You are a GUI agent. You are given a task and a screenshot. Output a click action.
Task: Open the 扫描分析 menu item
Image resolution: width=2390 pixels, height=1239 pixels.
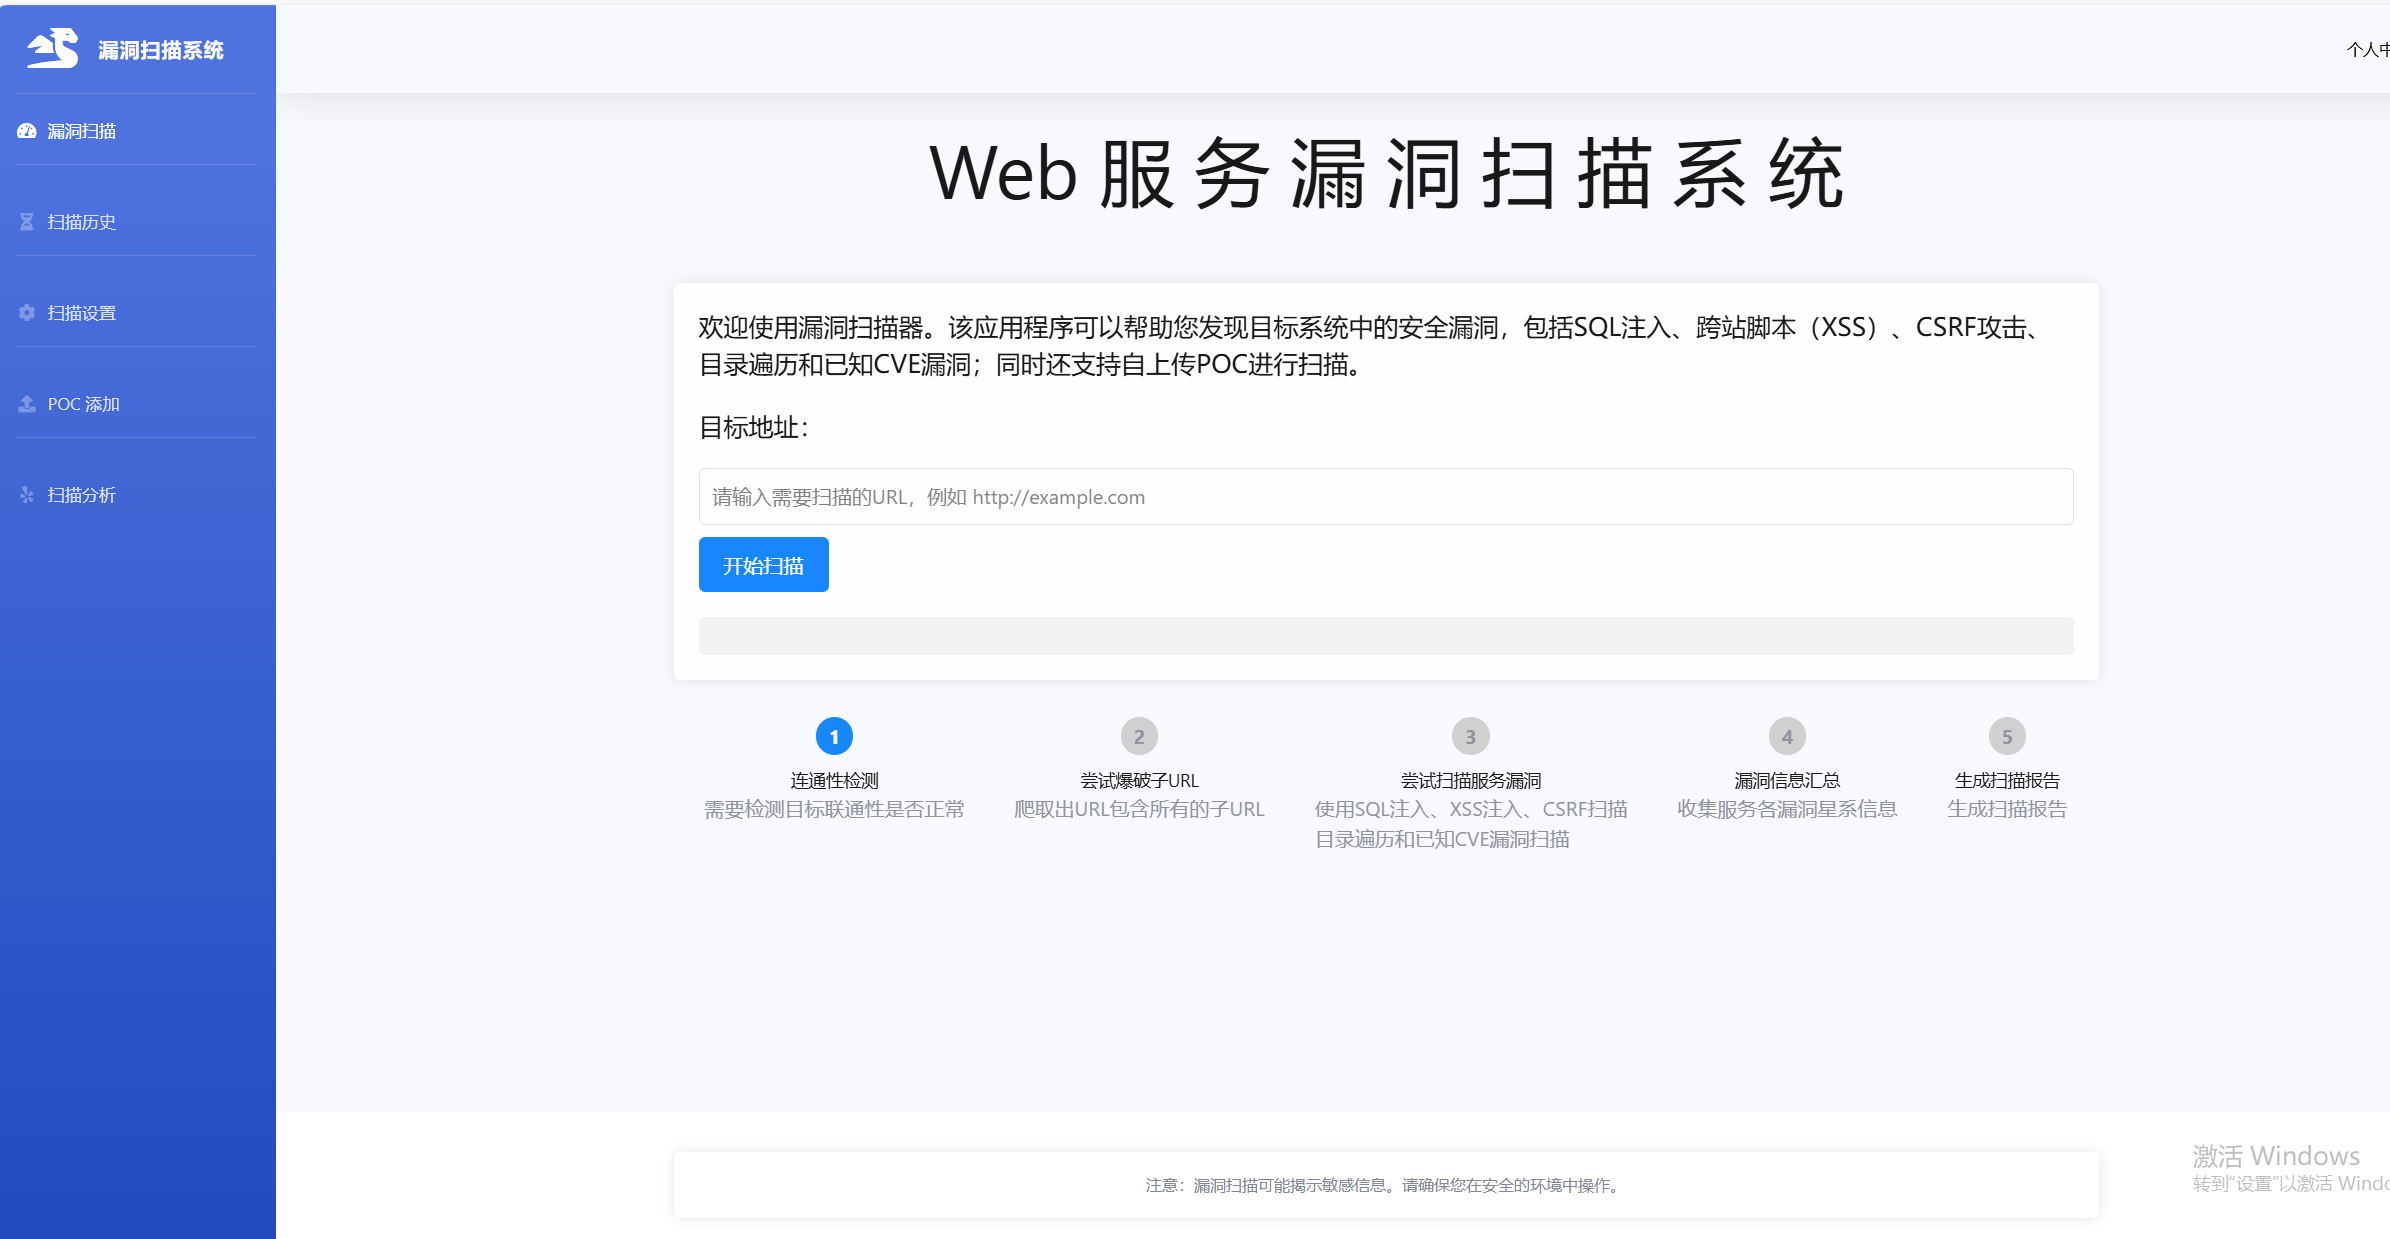coord(82,495)
